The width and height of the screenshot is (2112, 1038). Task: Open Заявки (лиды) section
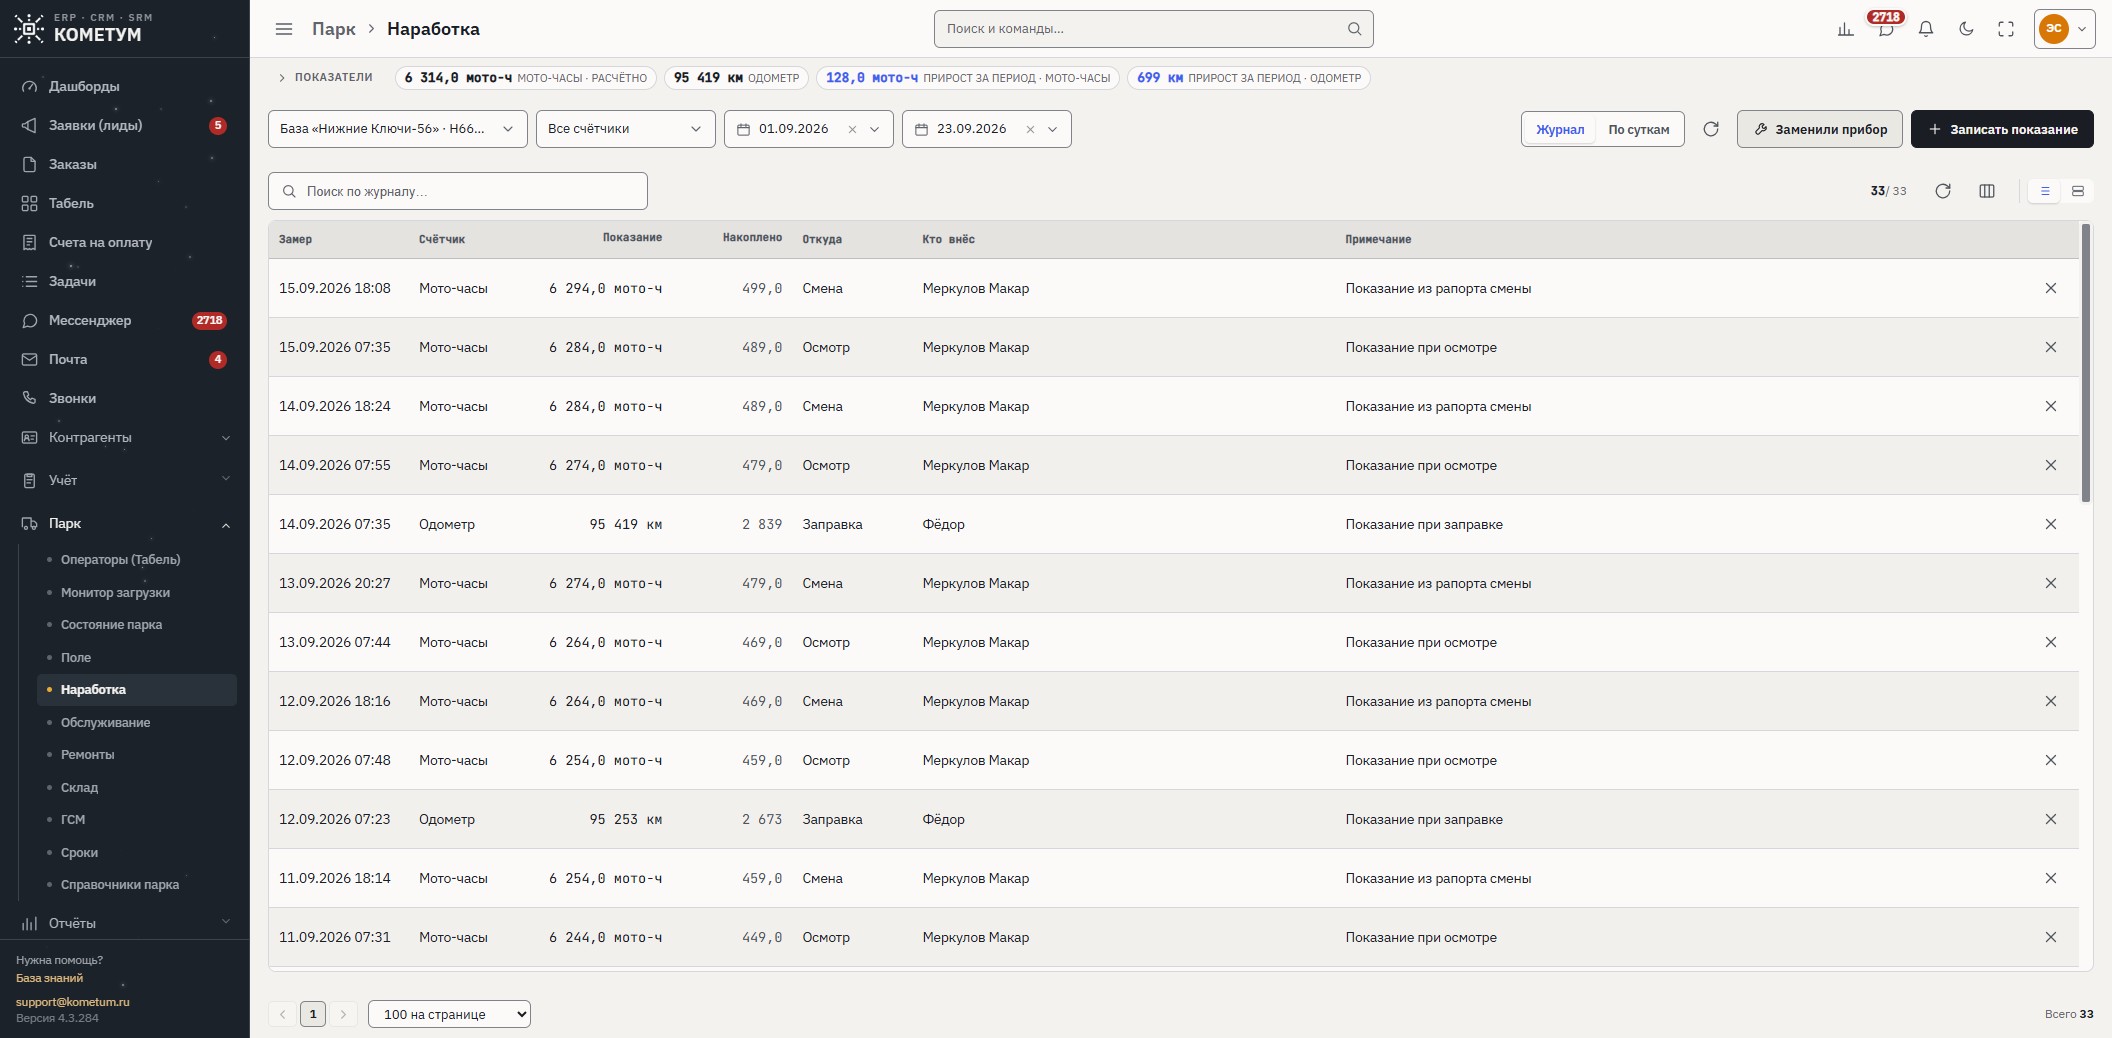(x=125, y=125)
